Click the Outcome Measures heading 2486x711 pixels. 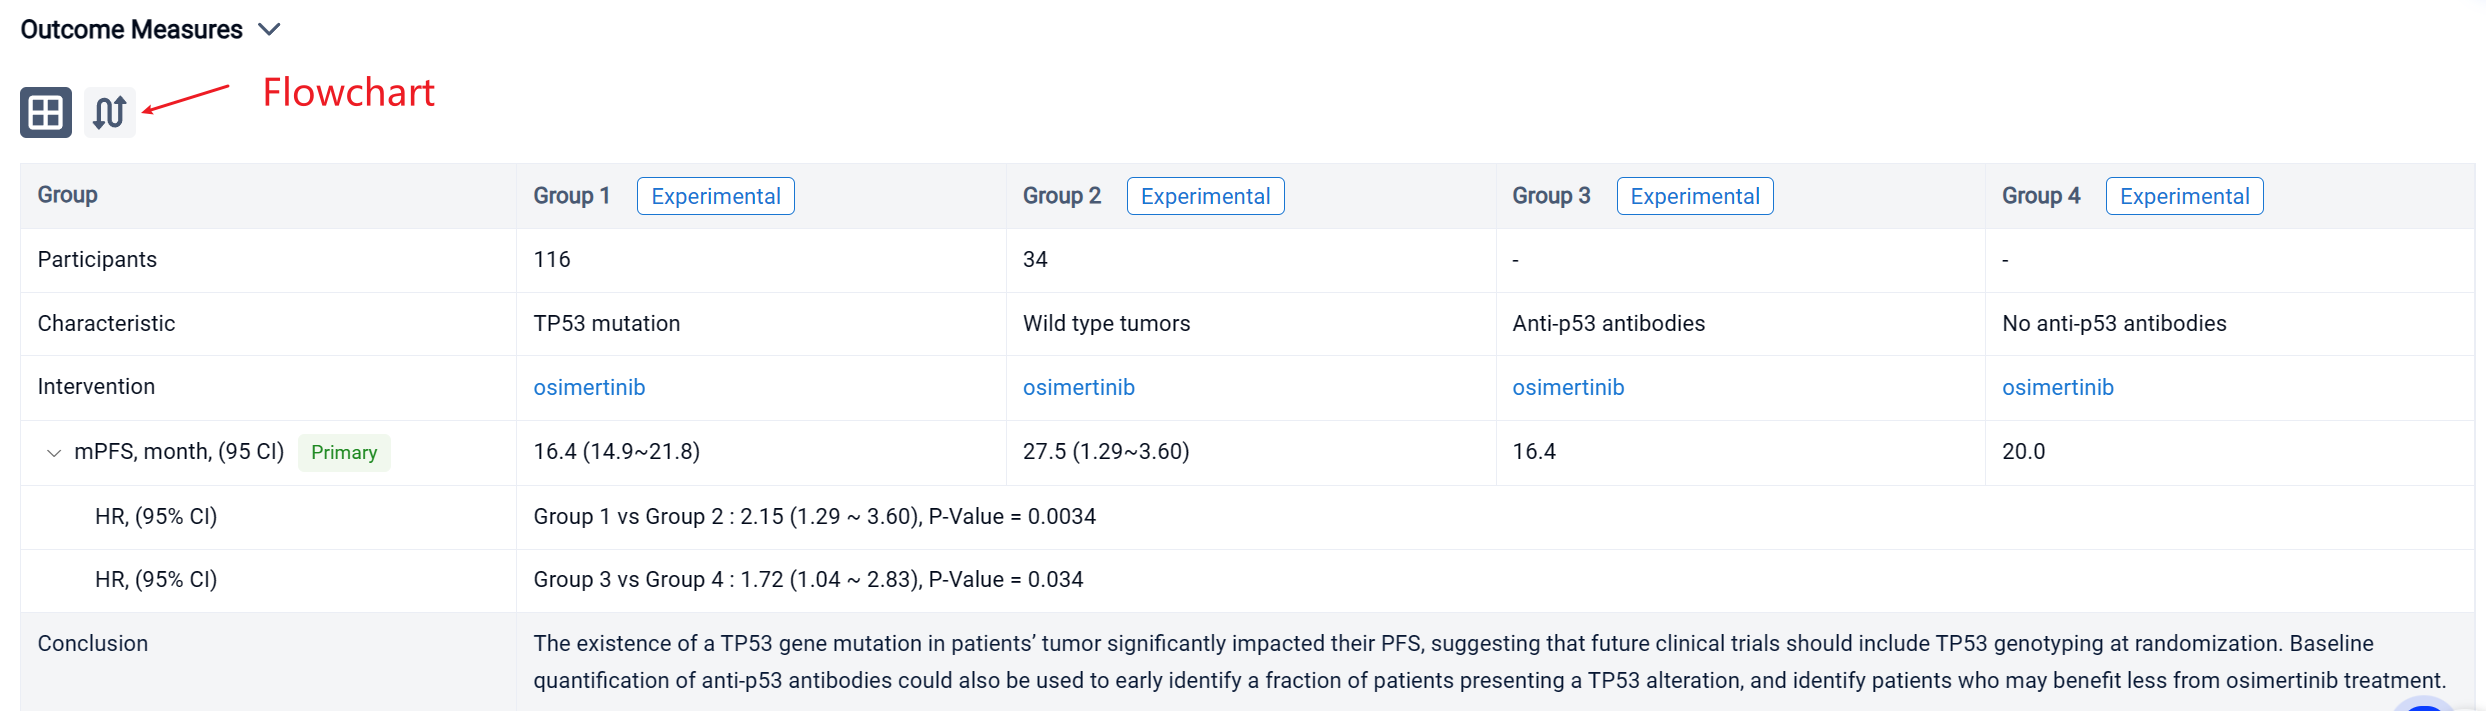pyautogui.click(x=131, y=30)
